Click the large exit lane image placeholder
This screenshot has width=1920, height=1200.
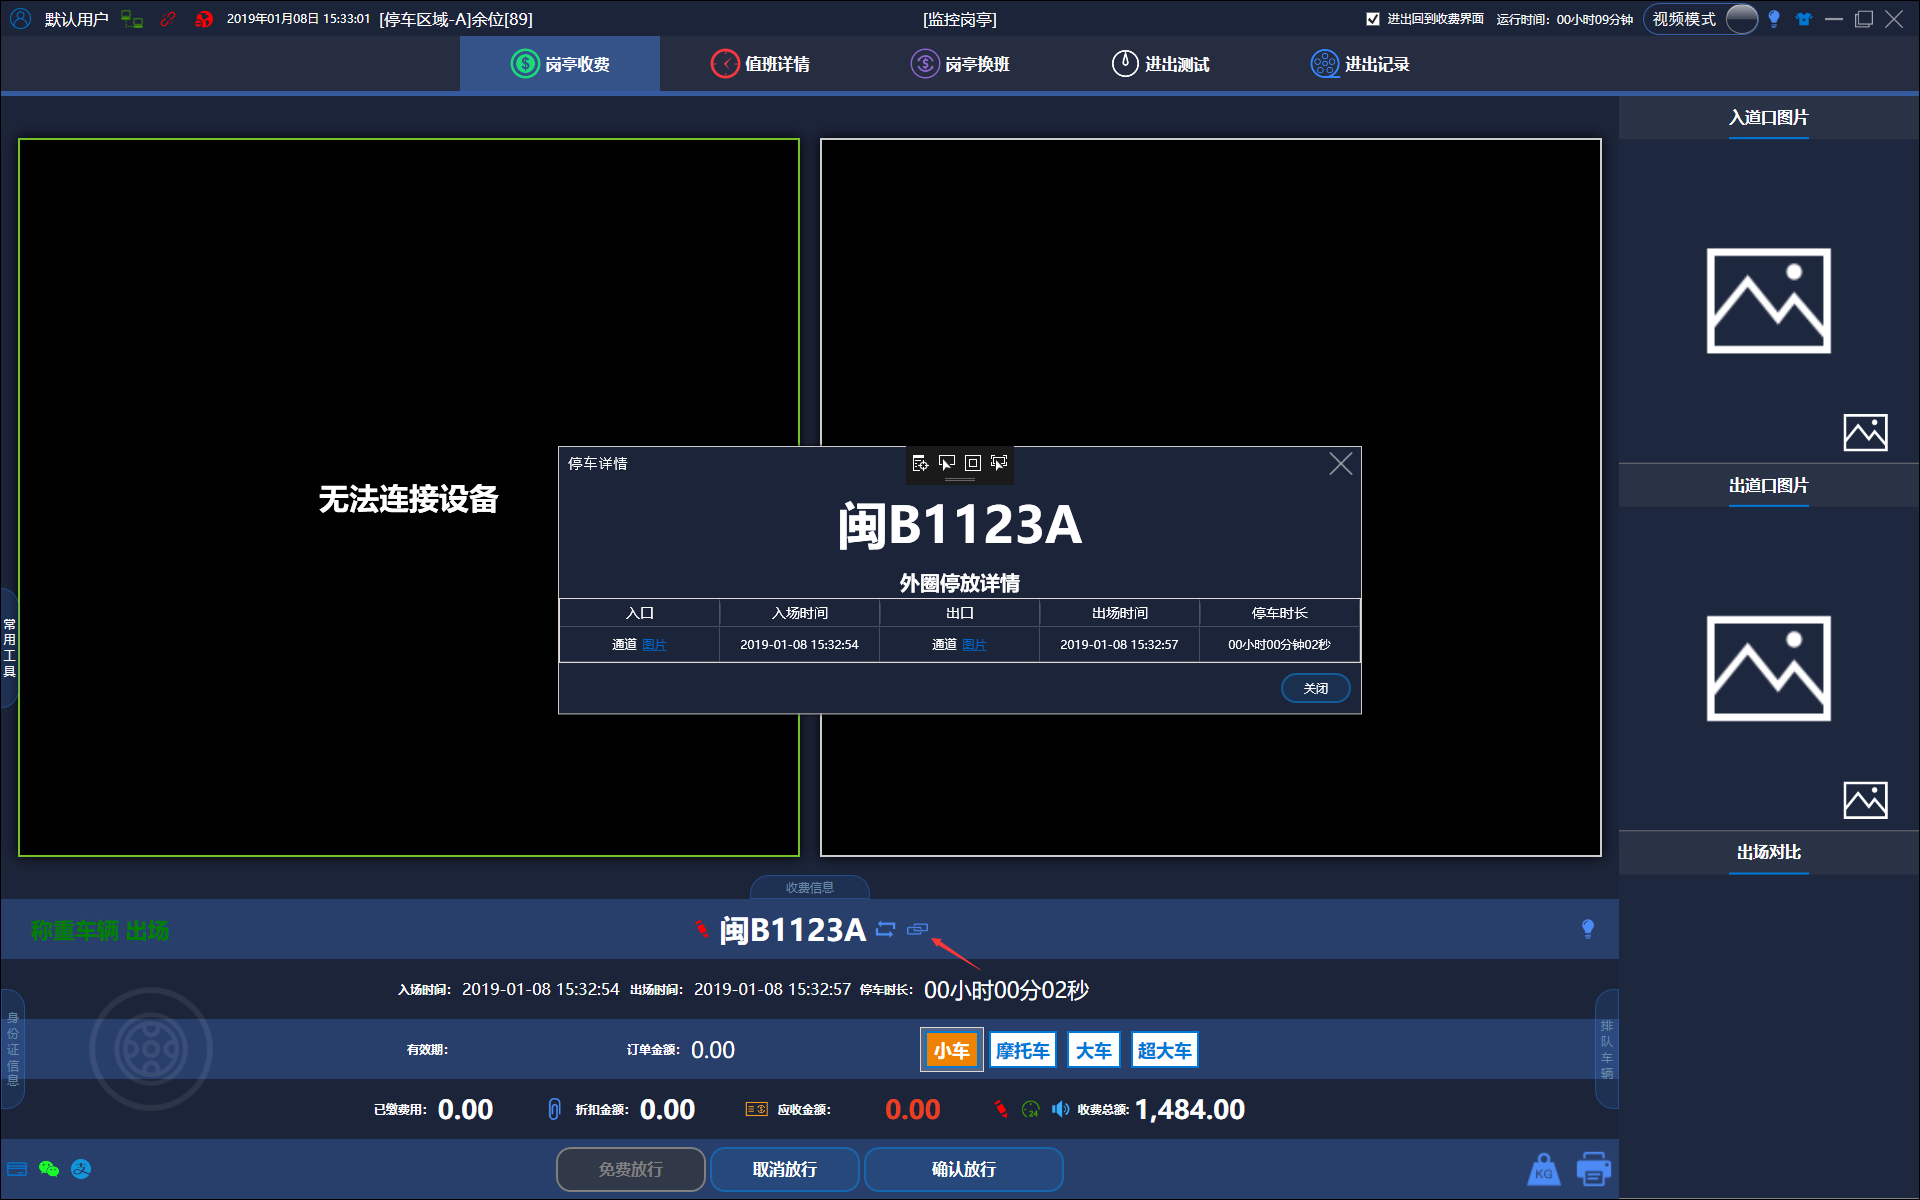[x=1768, y=669]
